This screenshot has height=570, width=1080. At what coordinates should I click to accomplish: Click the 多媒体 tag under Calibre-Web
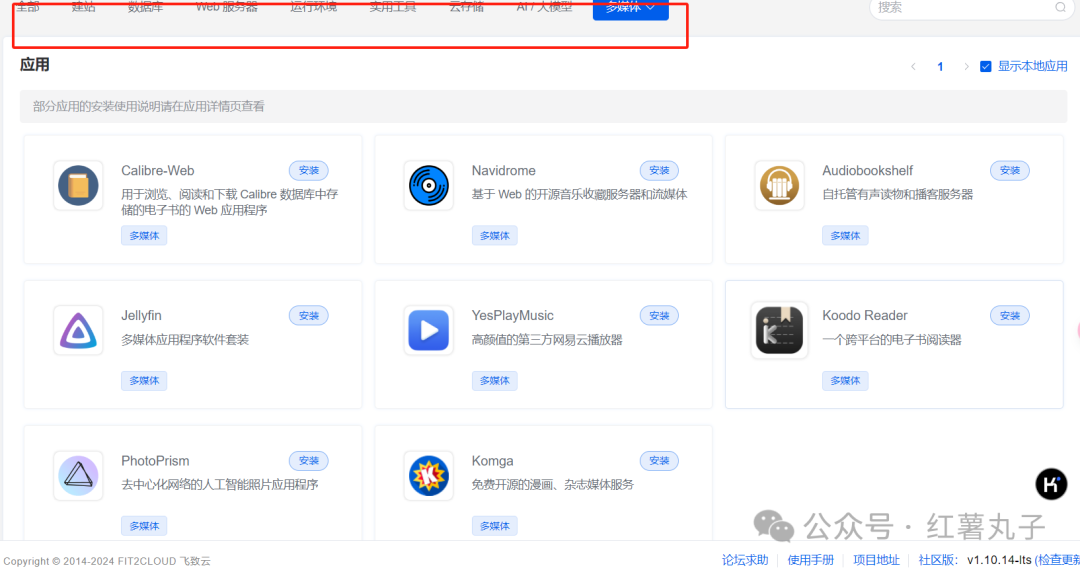tap(144, 235)
